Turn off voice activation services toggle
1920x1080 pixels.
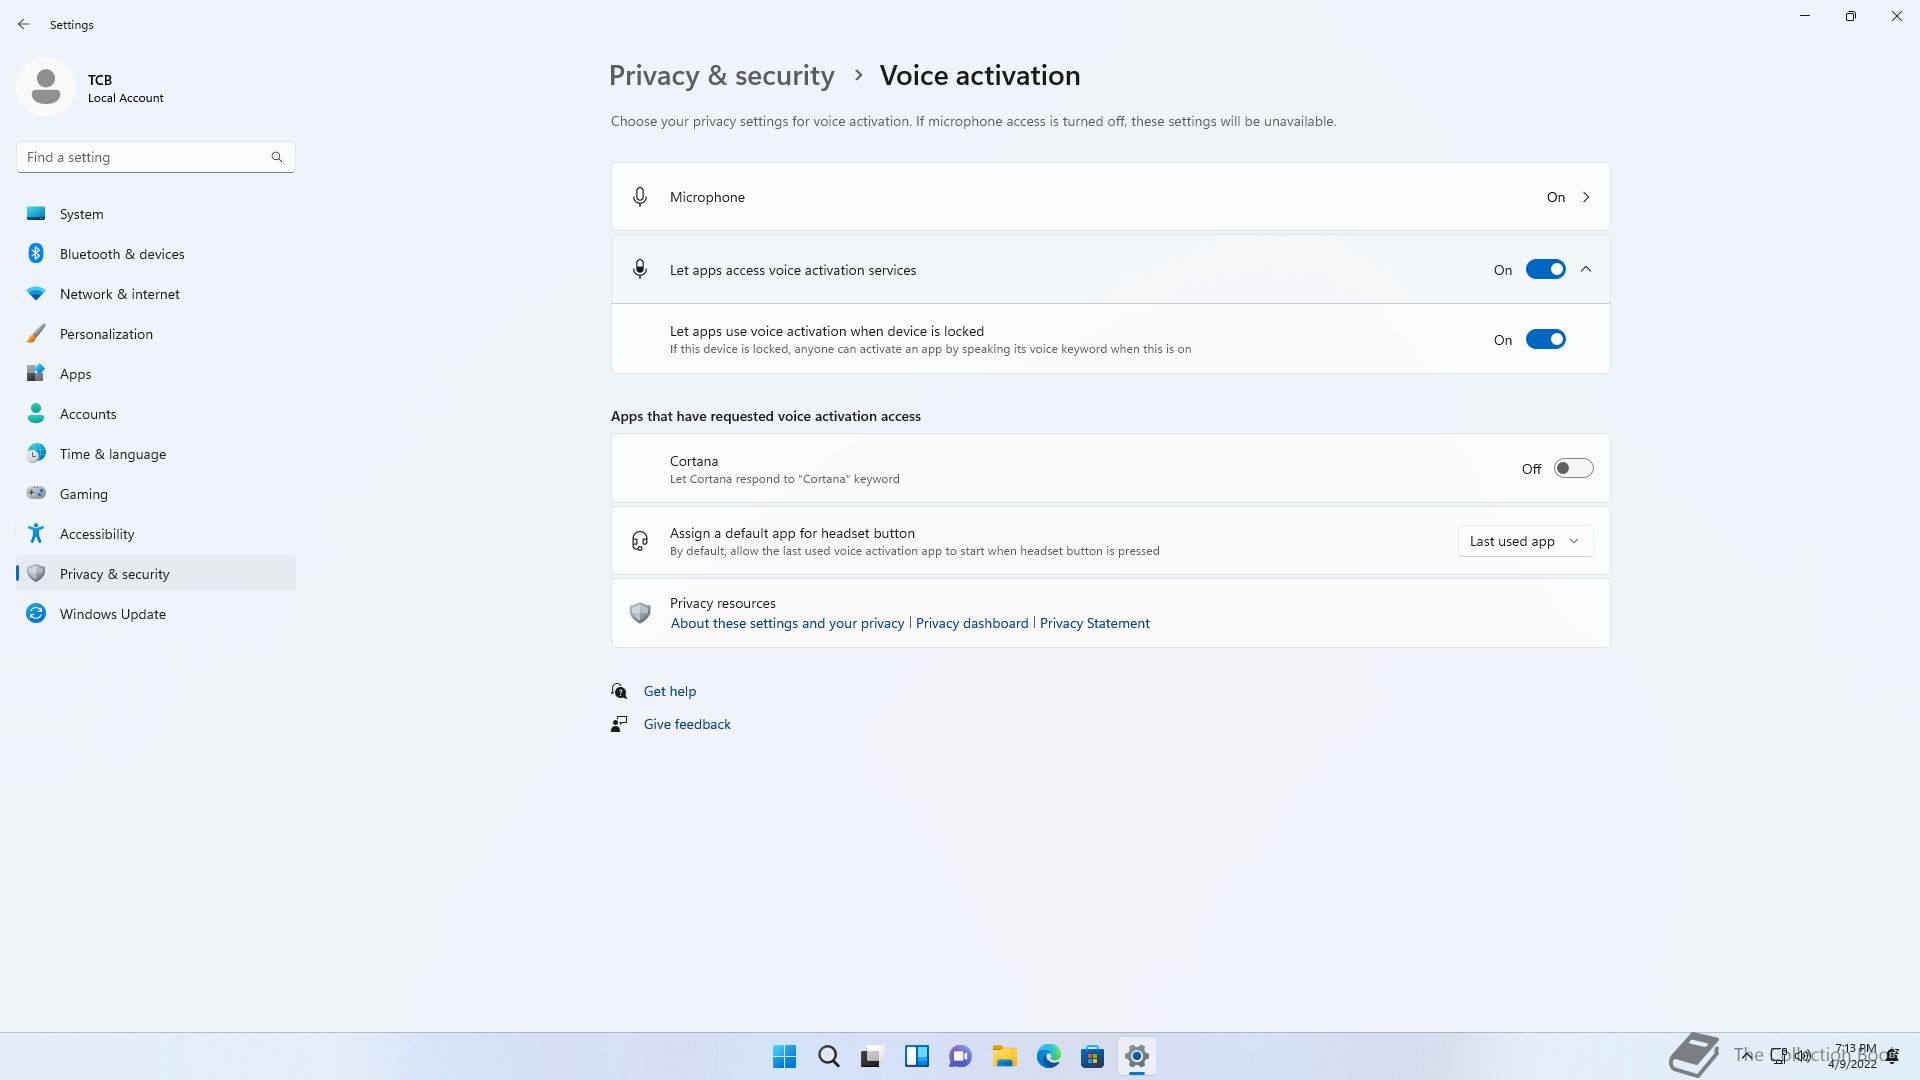(x=1545, y=270)
